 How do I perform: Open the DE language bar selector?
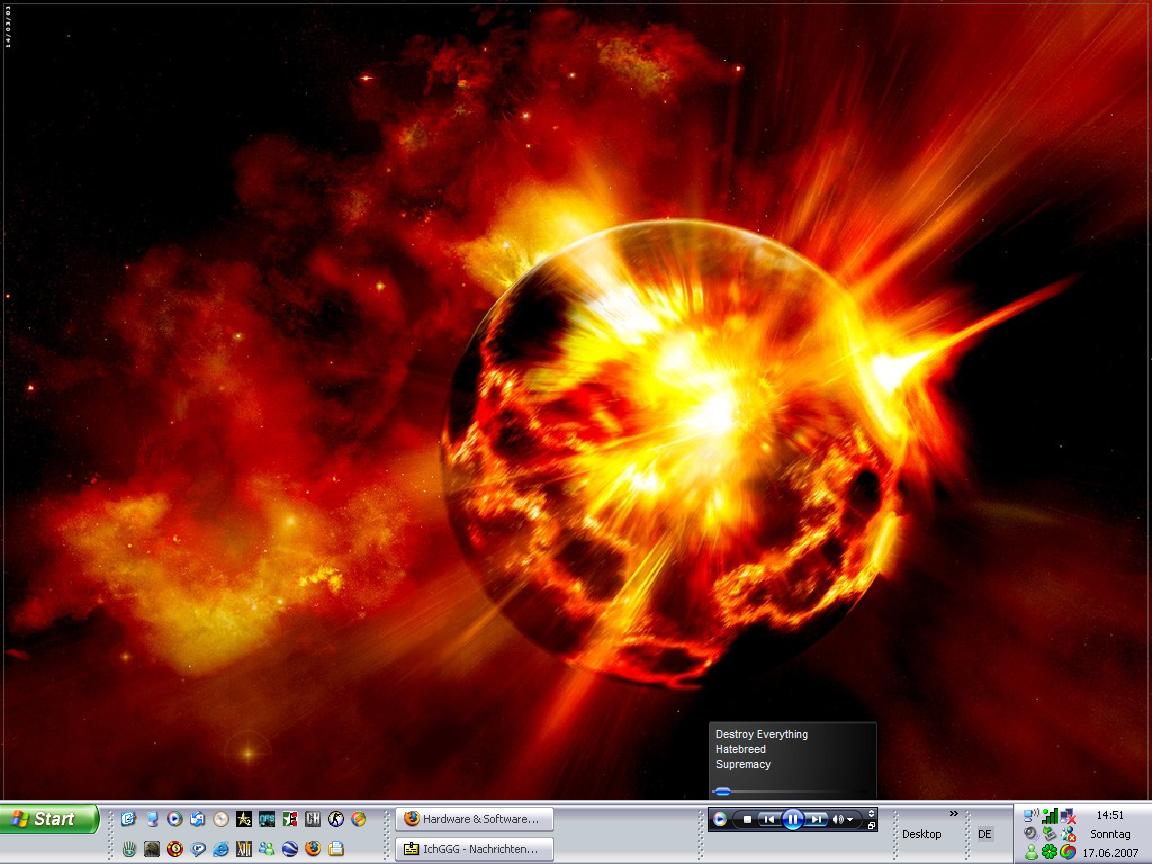click(x=985, y=834)
